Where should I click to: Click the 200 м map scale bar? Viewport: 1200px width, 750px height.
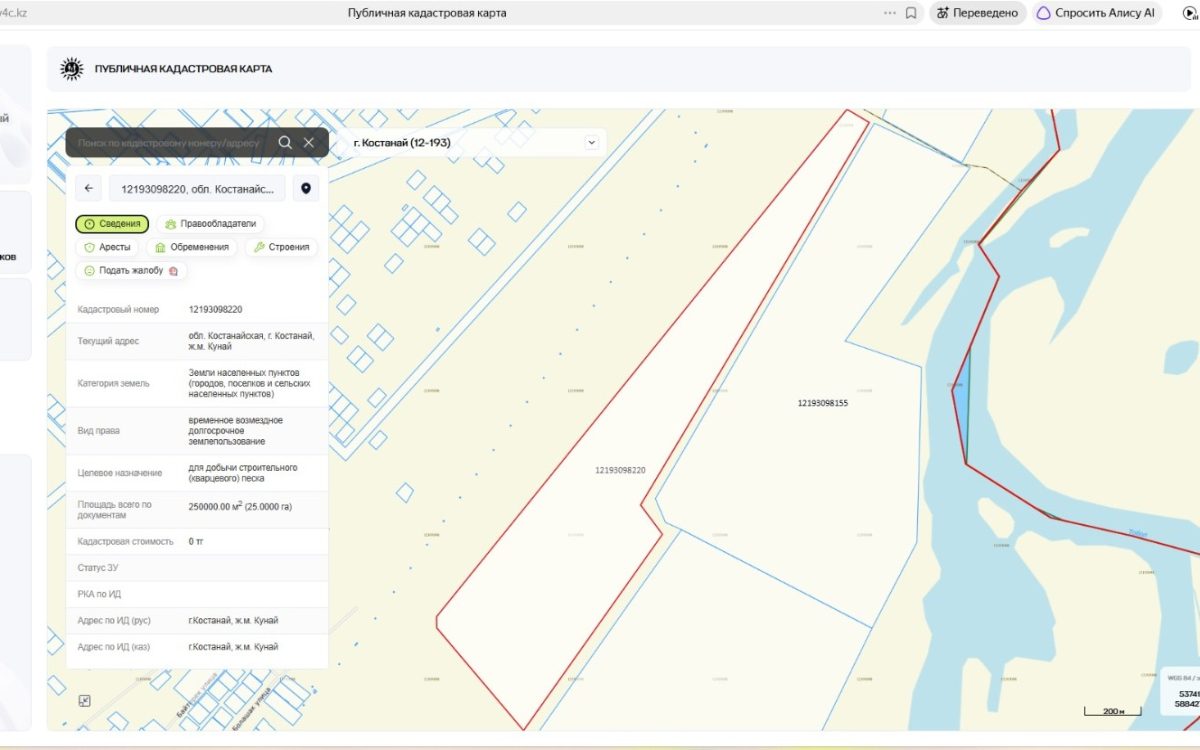[1113, 711]
